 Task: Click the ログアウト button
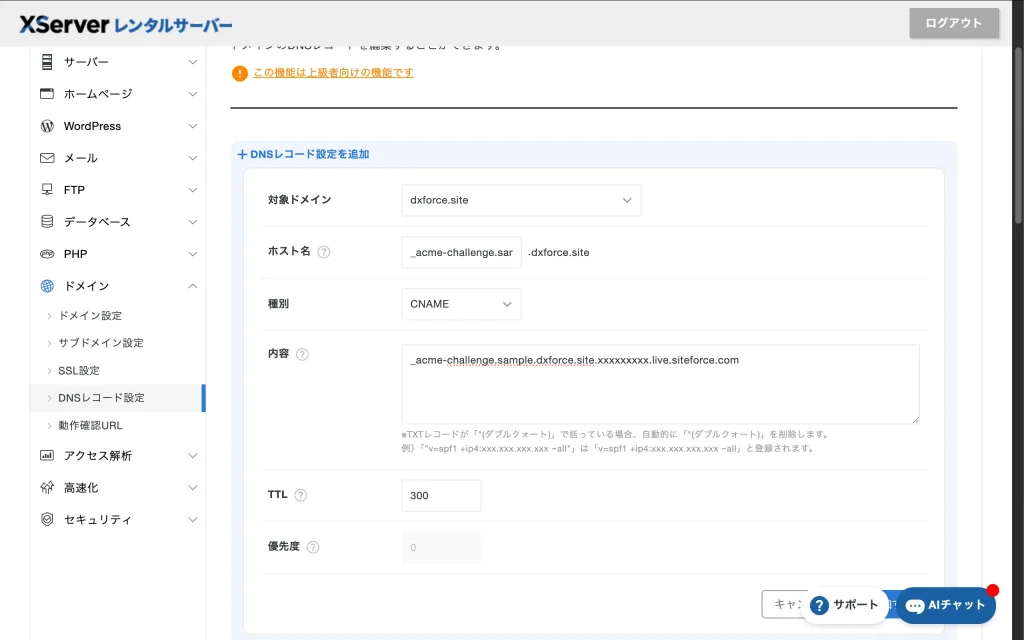(953, 23)
